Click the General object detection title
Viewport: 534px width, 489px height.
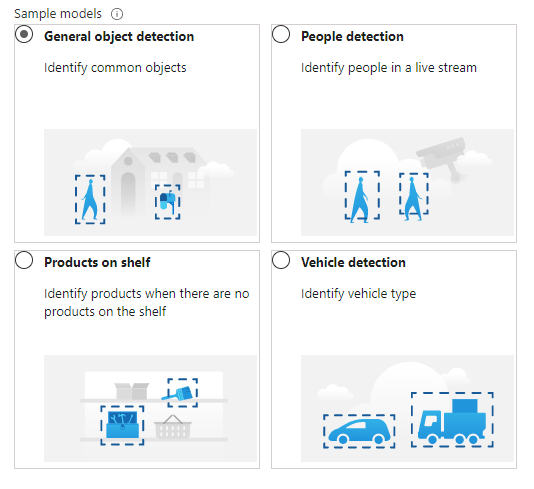pos(119,36)
